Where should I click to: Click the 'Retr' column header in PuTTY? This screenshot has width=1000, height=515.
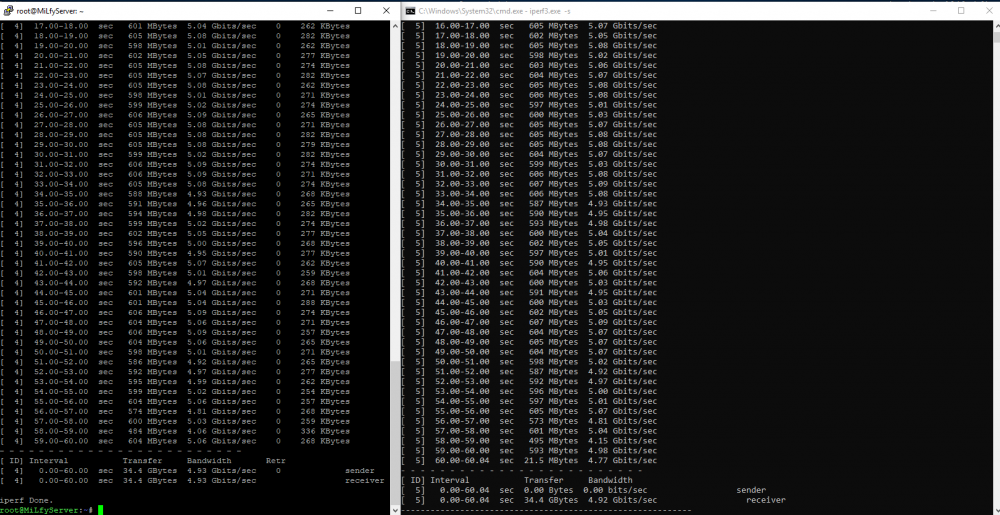tap(276, 461)
